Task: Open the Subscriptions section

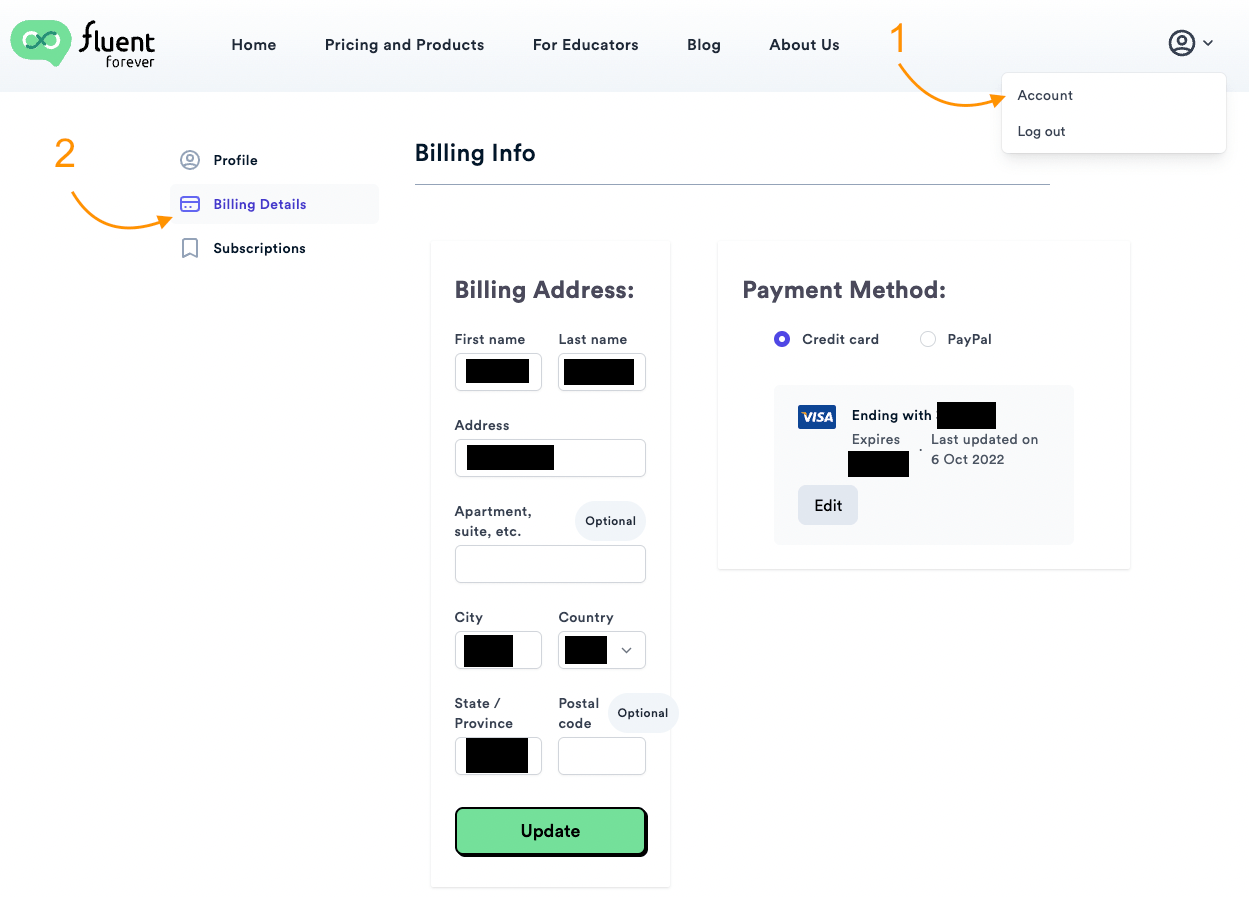Action: click(x=259, y=247)
